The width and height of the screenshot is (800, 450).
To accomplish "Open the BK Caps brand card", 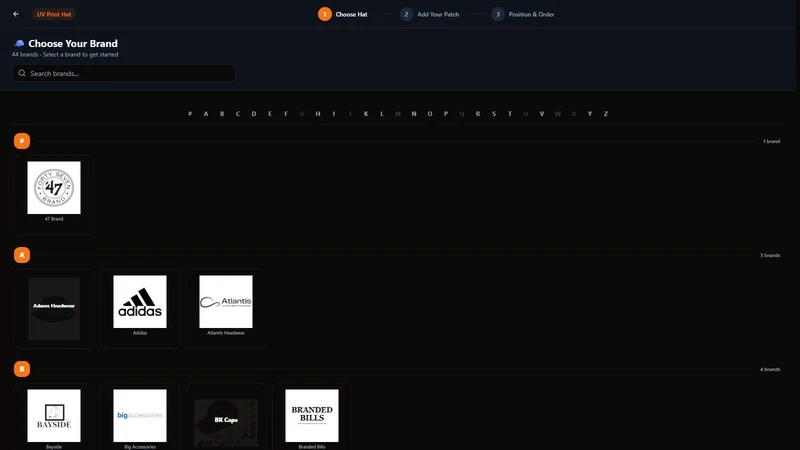I will tap(226, 417).
